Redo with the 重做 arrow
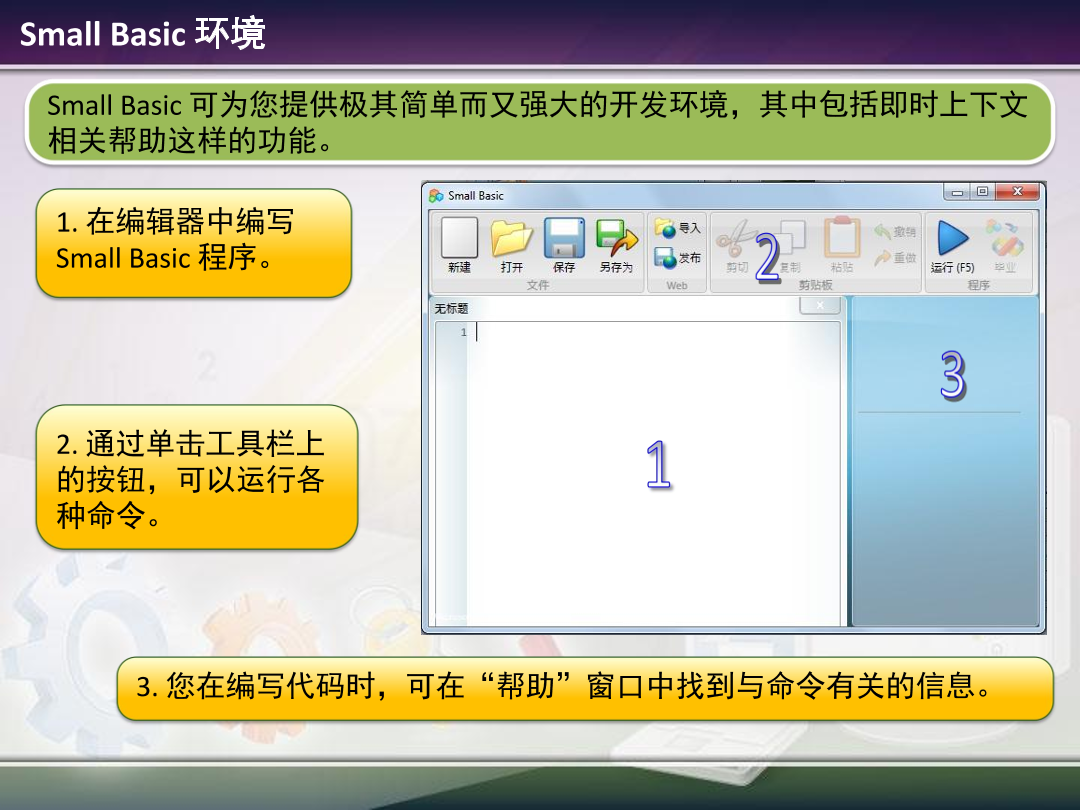 [x=895, y=258]
